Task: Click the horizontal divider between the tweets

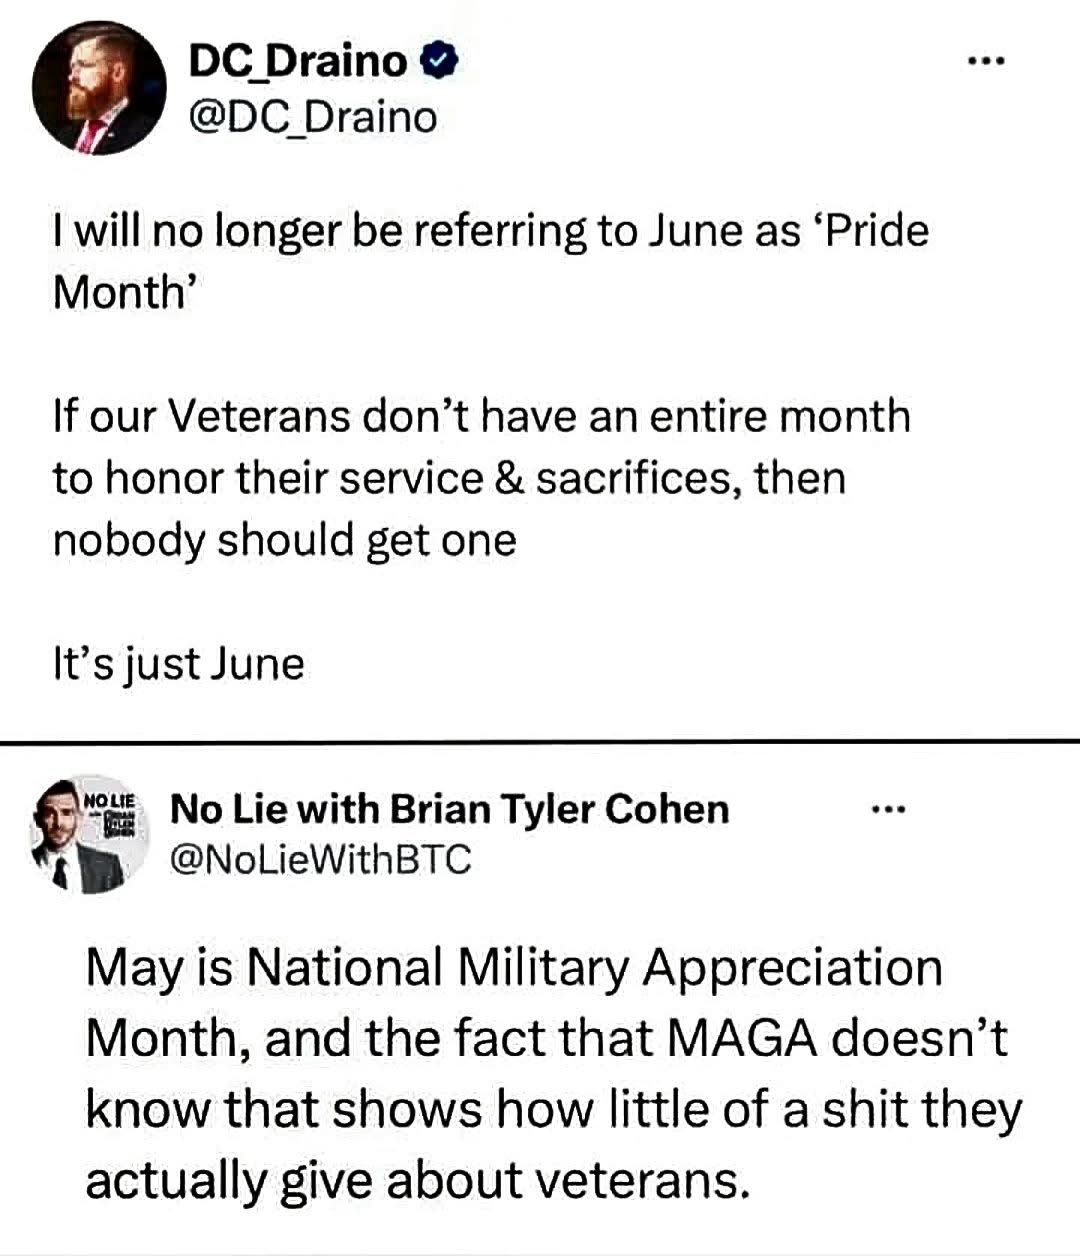Action: click(540, 742)
